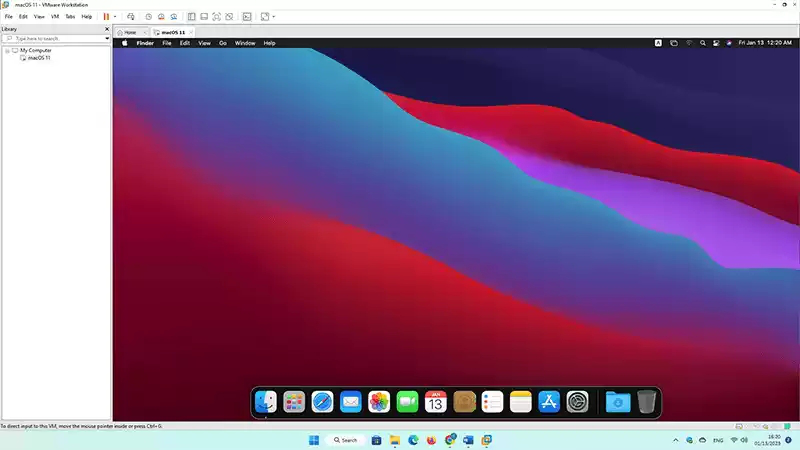Open the power options dropdown arrow
Viewport: 800px width, 450px height.
[115, 17]
